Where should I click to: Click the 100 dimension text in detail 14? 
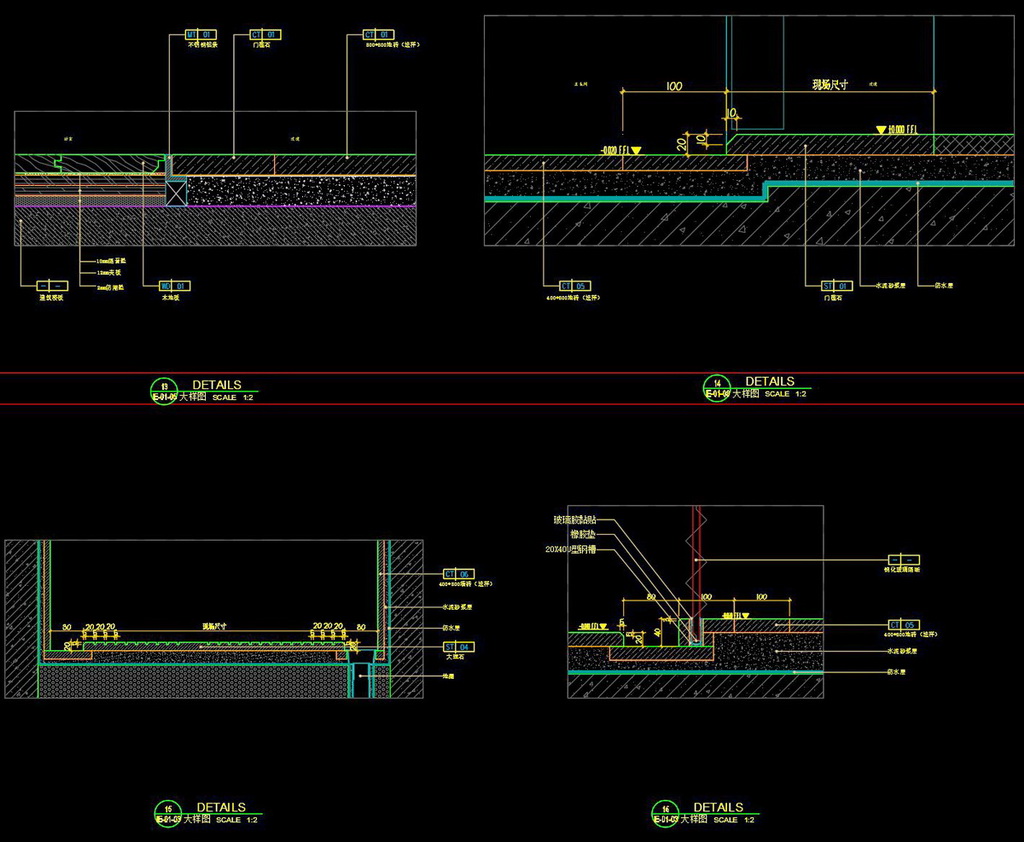pyautogui.click(x=673, y=87)
